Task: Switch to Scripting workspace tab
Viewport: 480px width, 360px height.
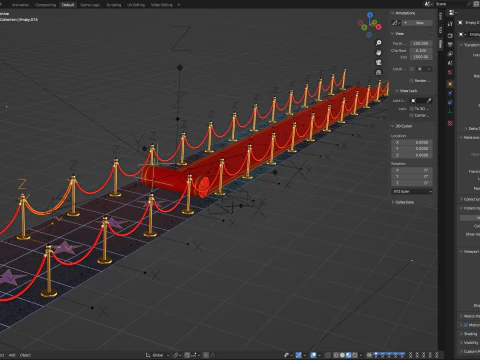Action: point(114,5)
